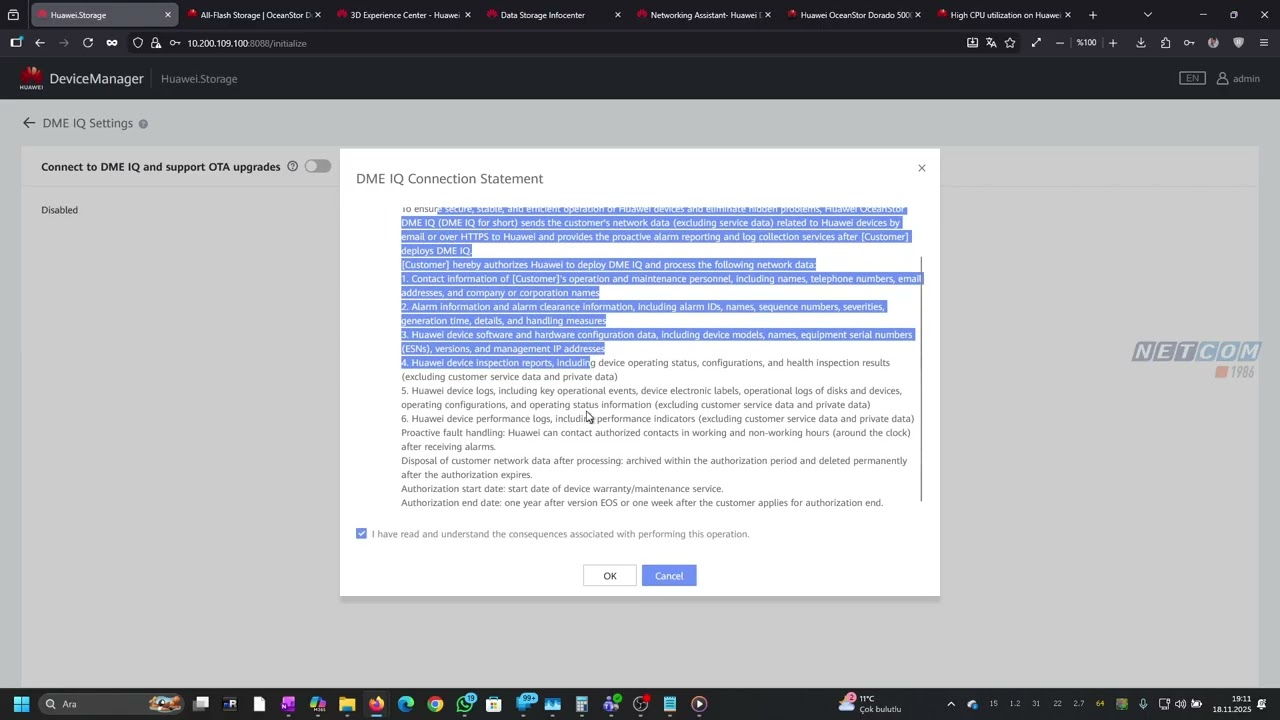Open Google Chrome from the taskbar
The width and height of the screenshot is (1280, 720).
435,704
